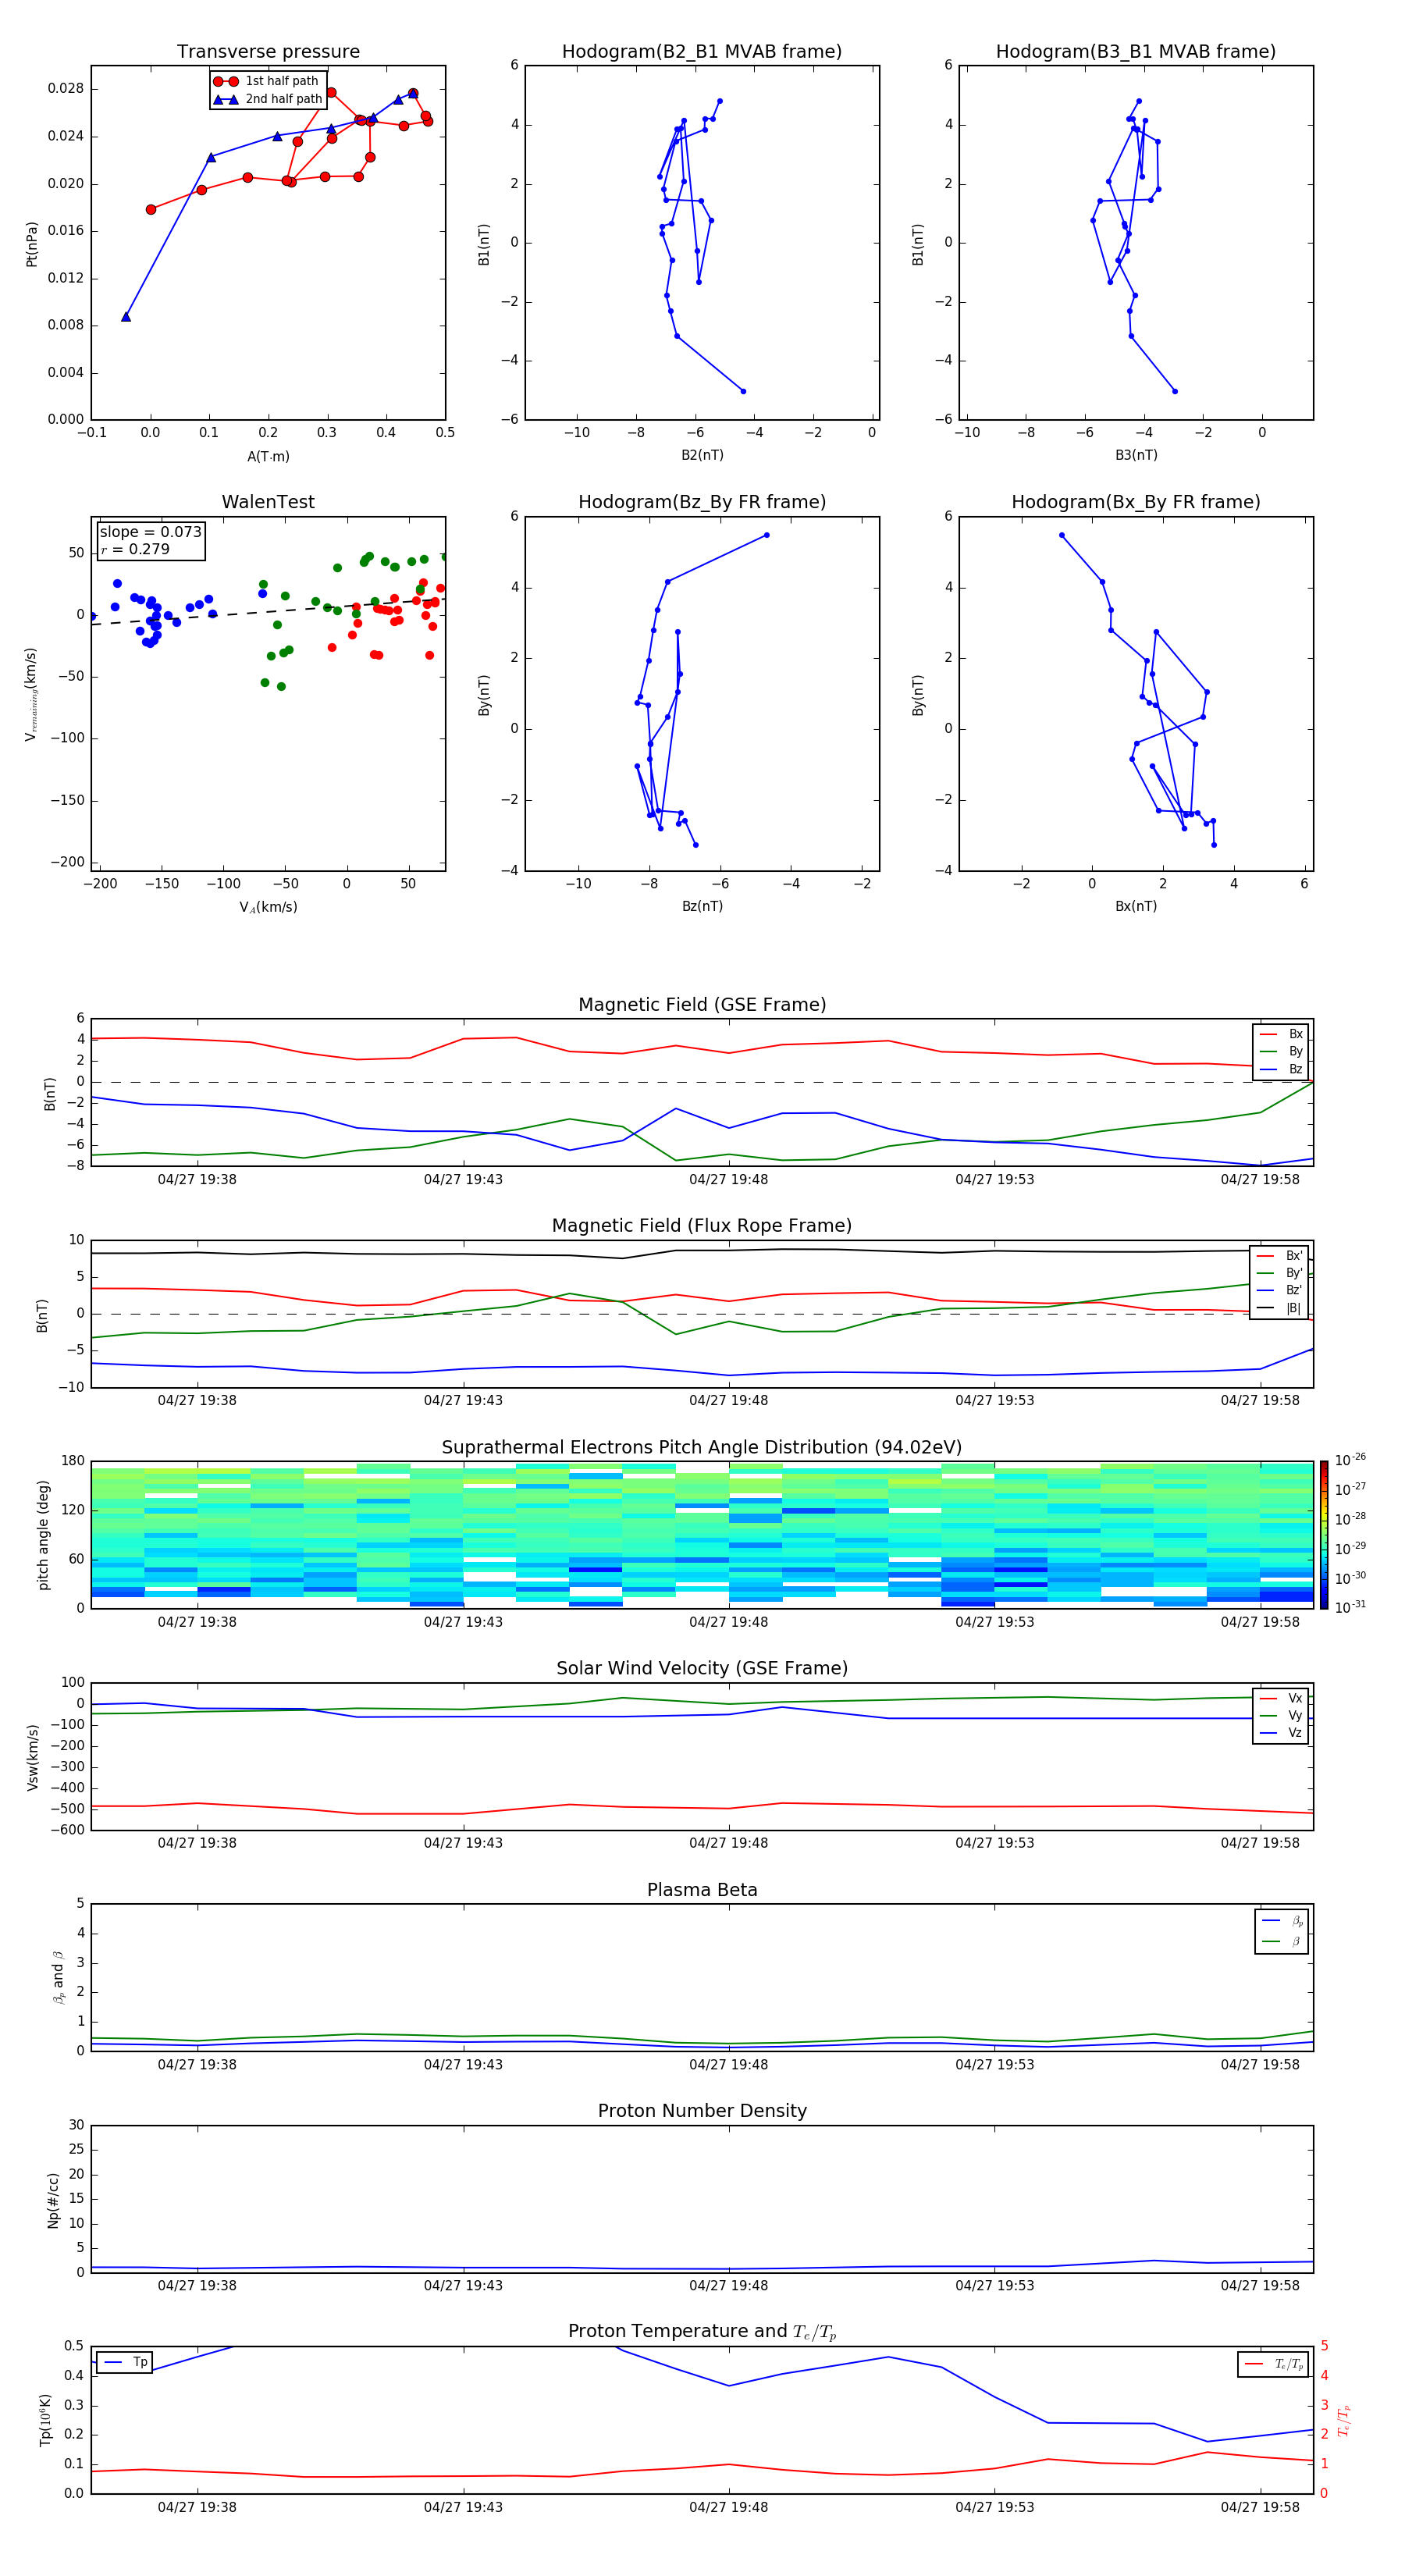This screenshot has width=1405, height=2576.
Task: Click the 'B3(nT)' axis label
Action: point(1136,455)
